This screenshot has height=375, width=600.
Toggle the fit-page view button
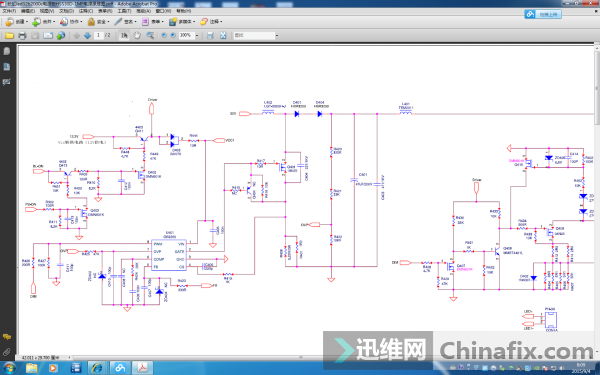point(223,36)
